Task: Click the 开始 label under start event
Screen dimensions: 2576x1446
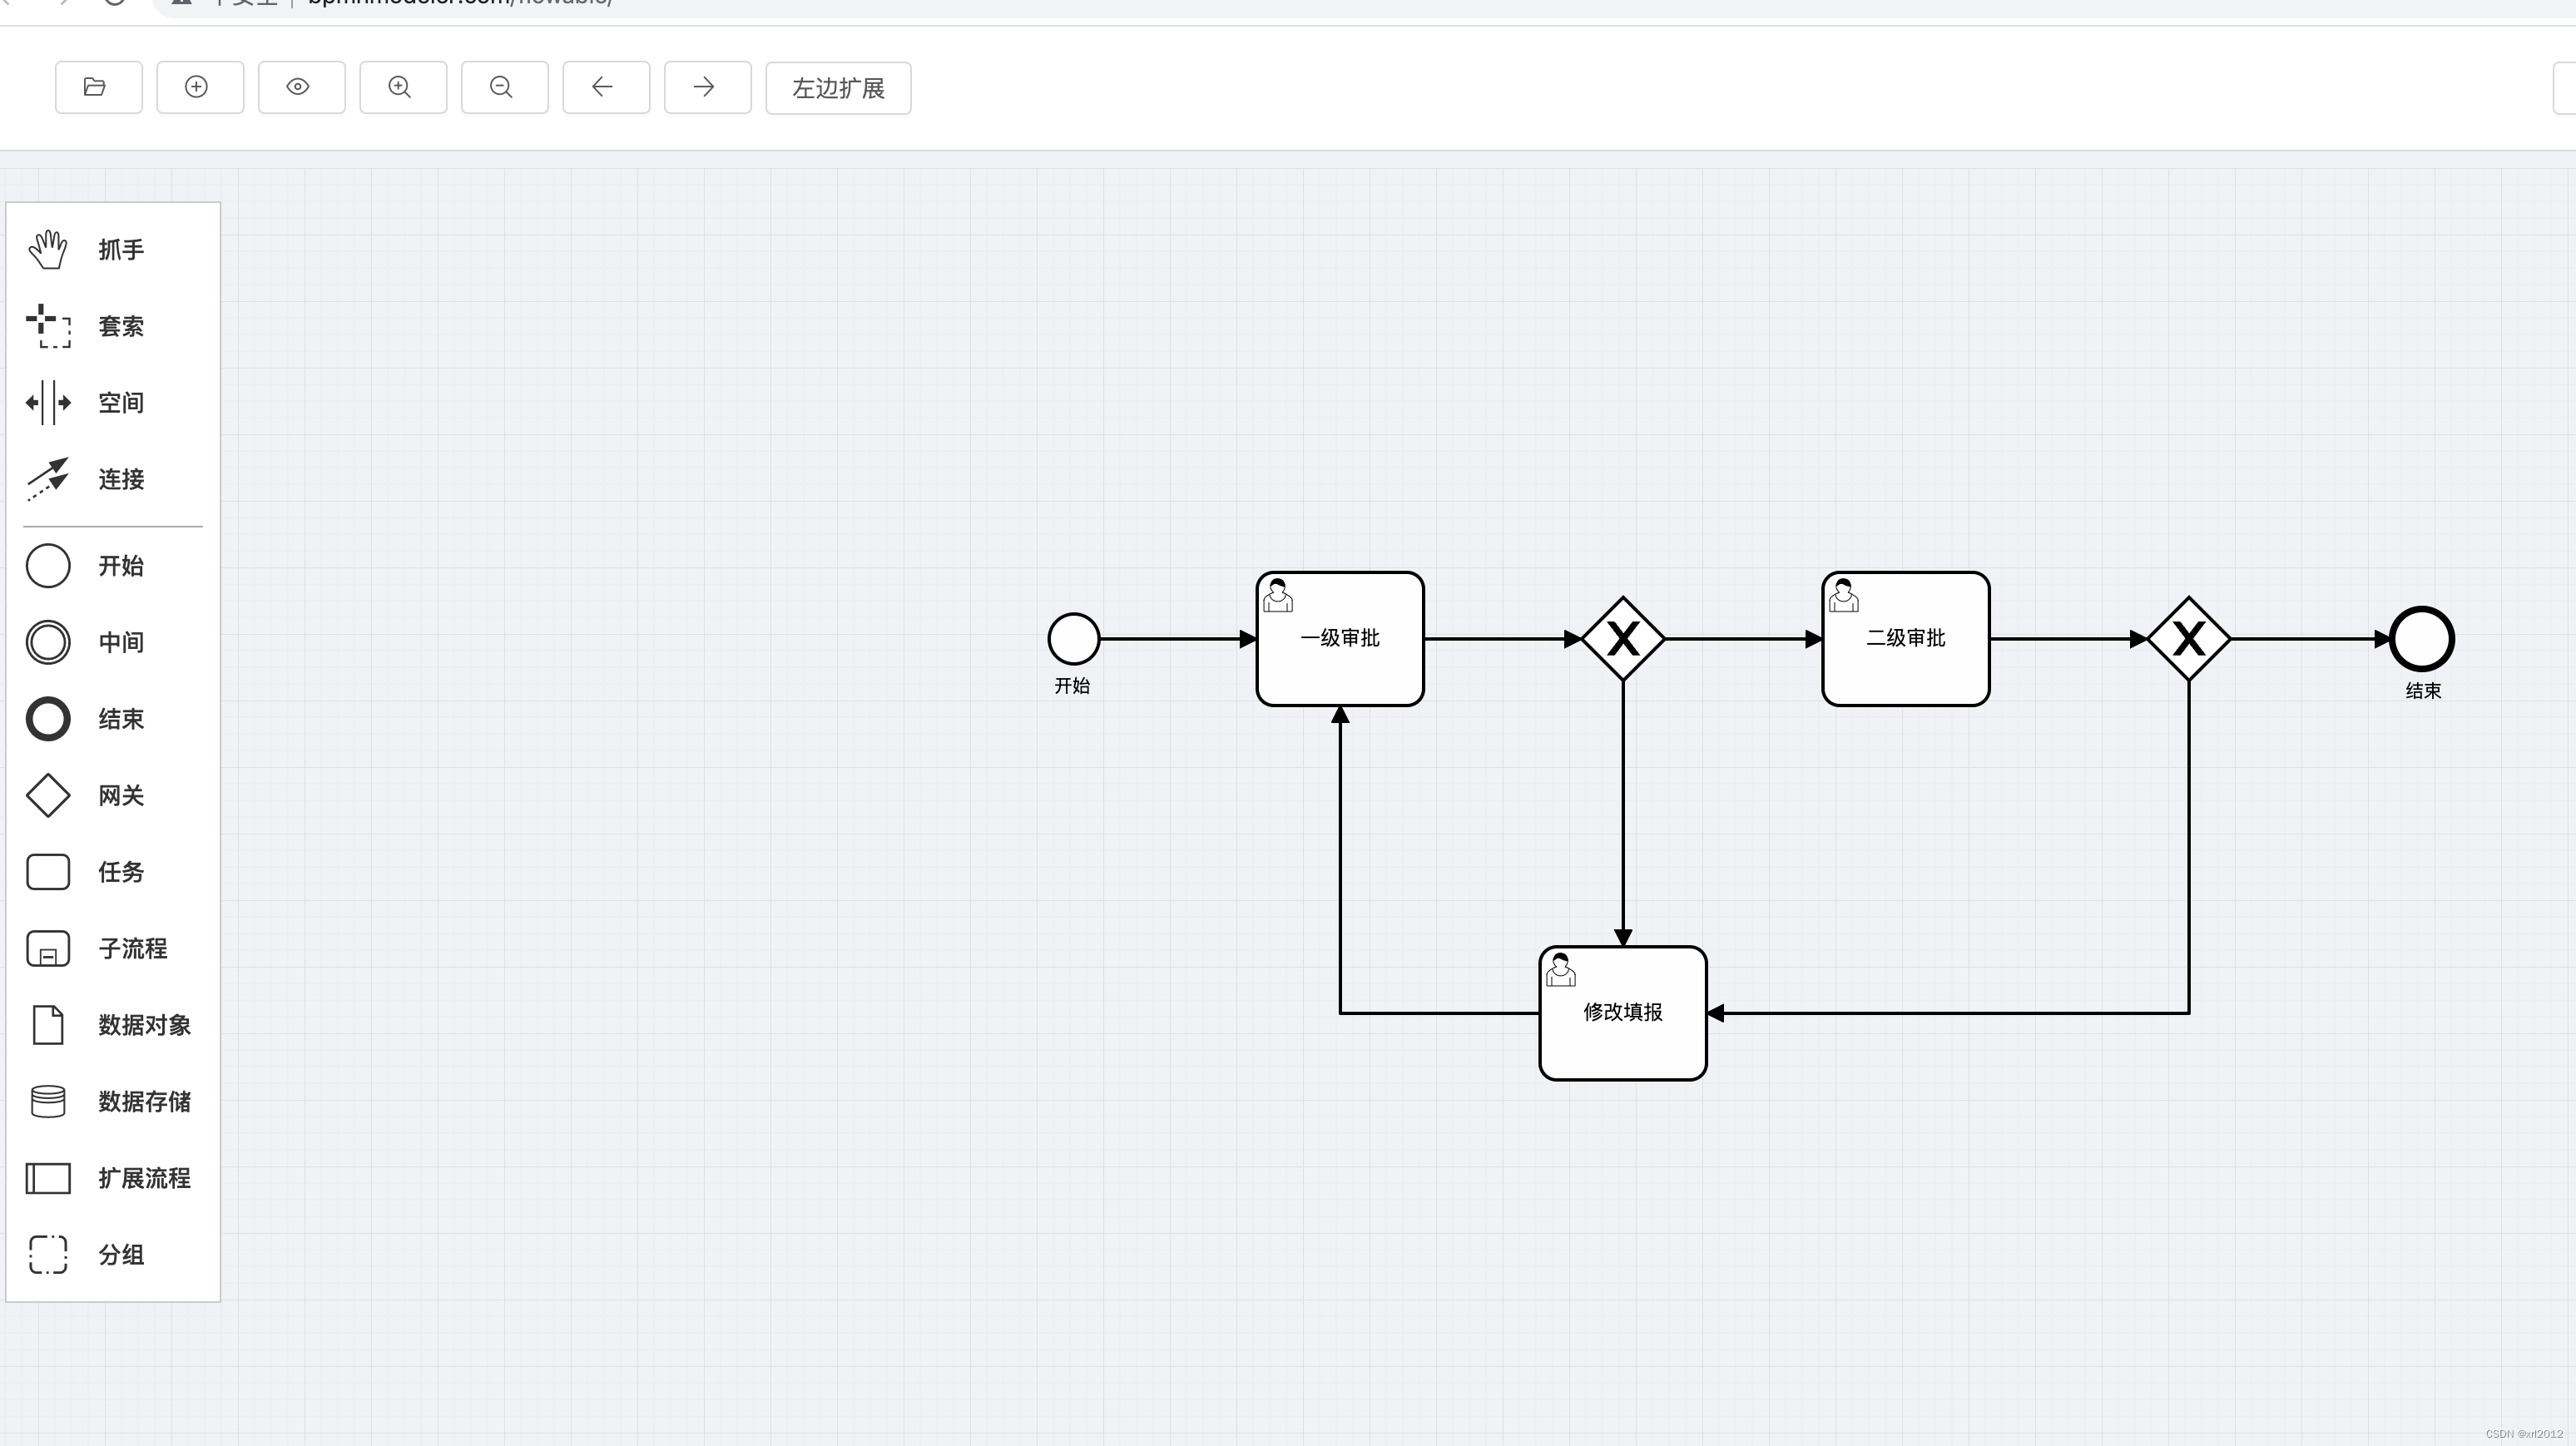Action: tap(1072, 686)
